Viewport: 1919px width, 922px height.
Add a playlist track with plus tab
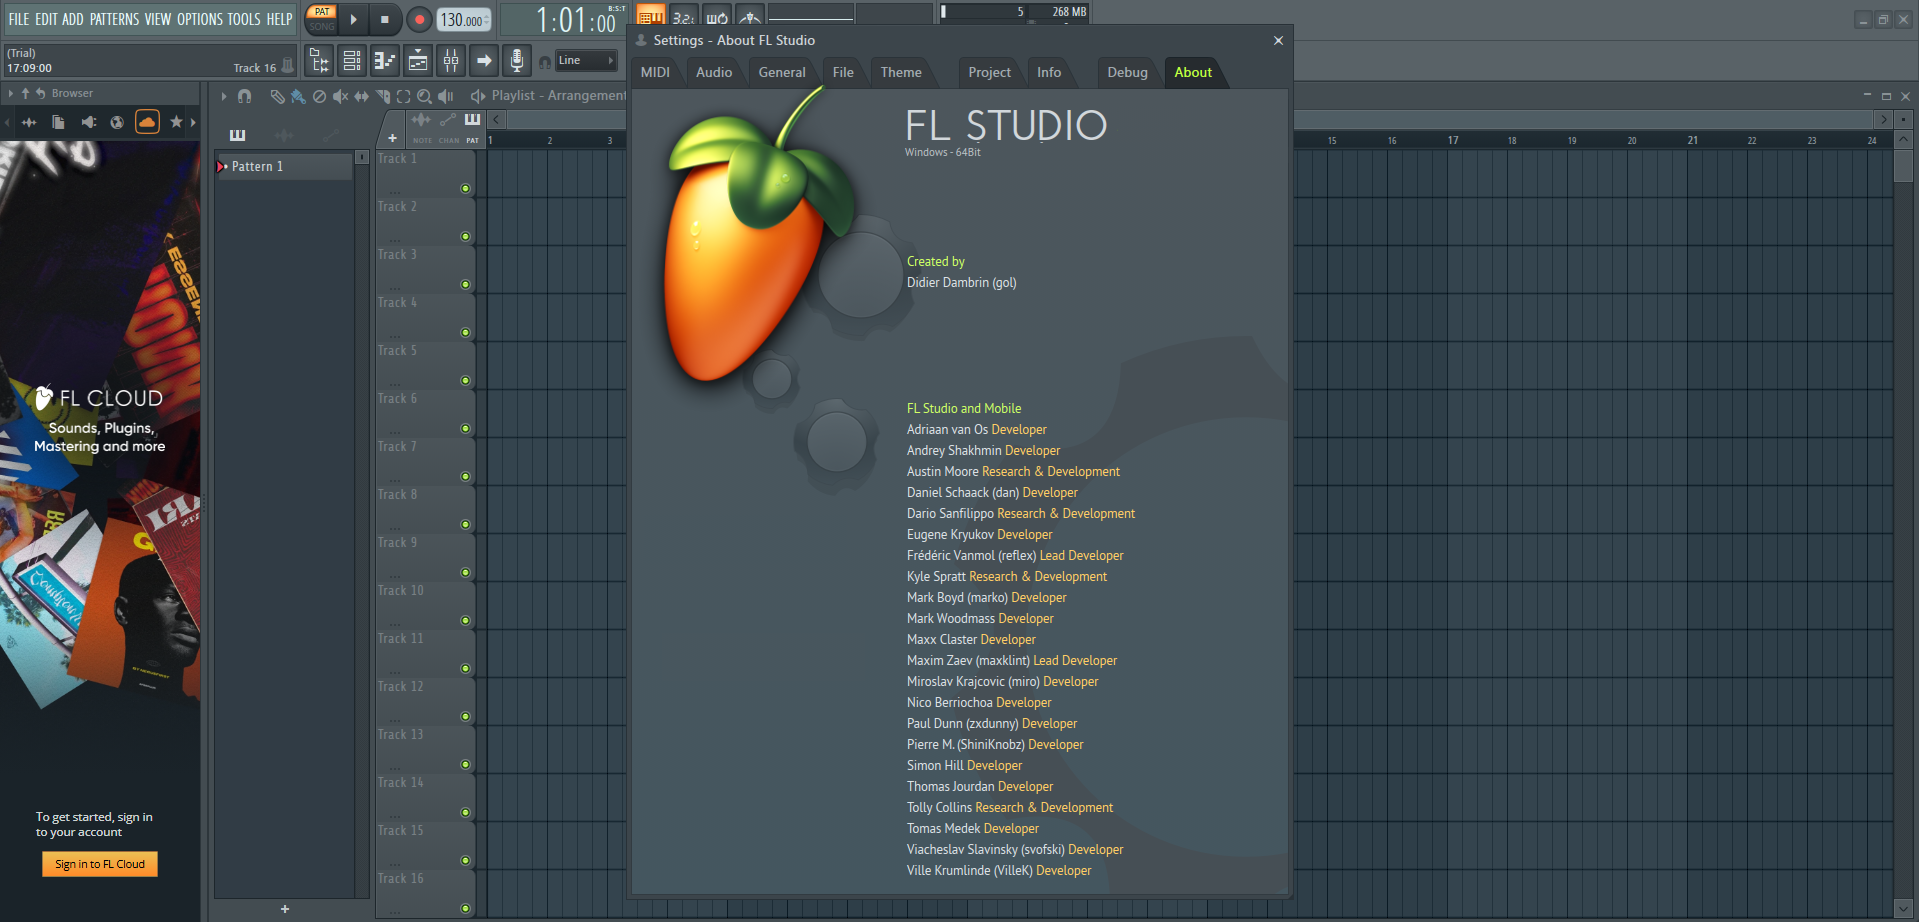click(393, 138)
